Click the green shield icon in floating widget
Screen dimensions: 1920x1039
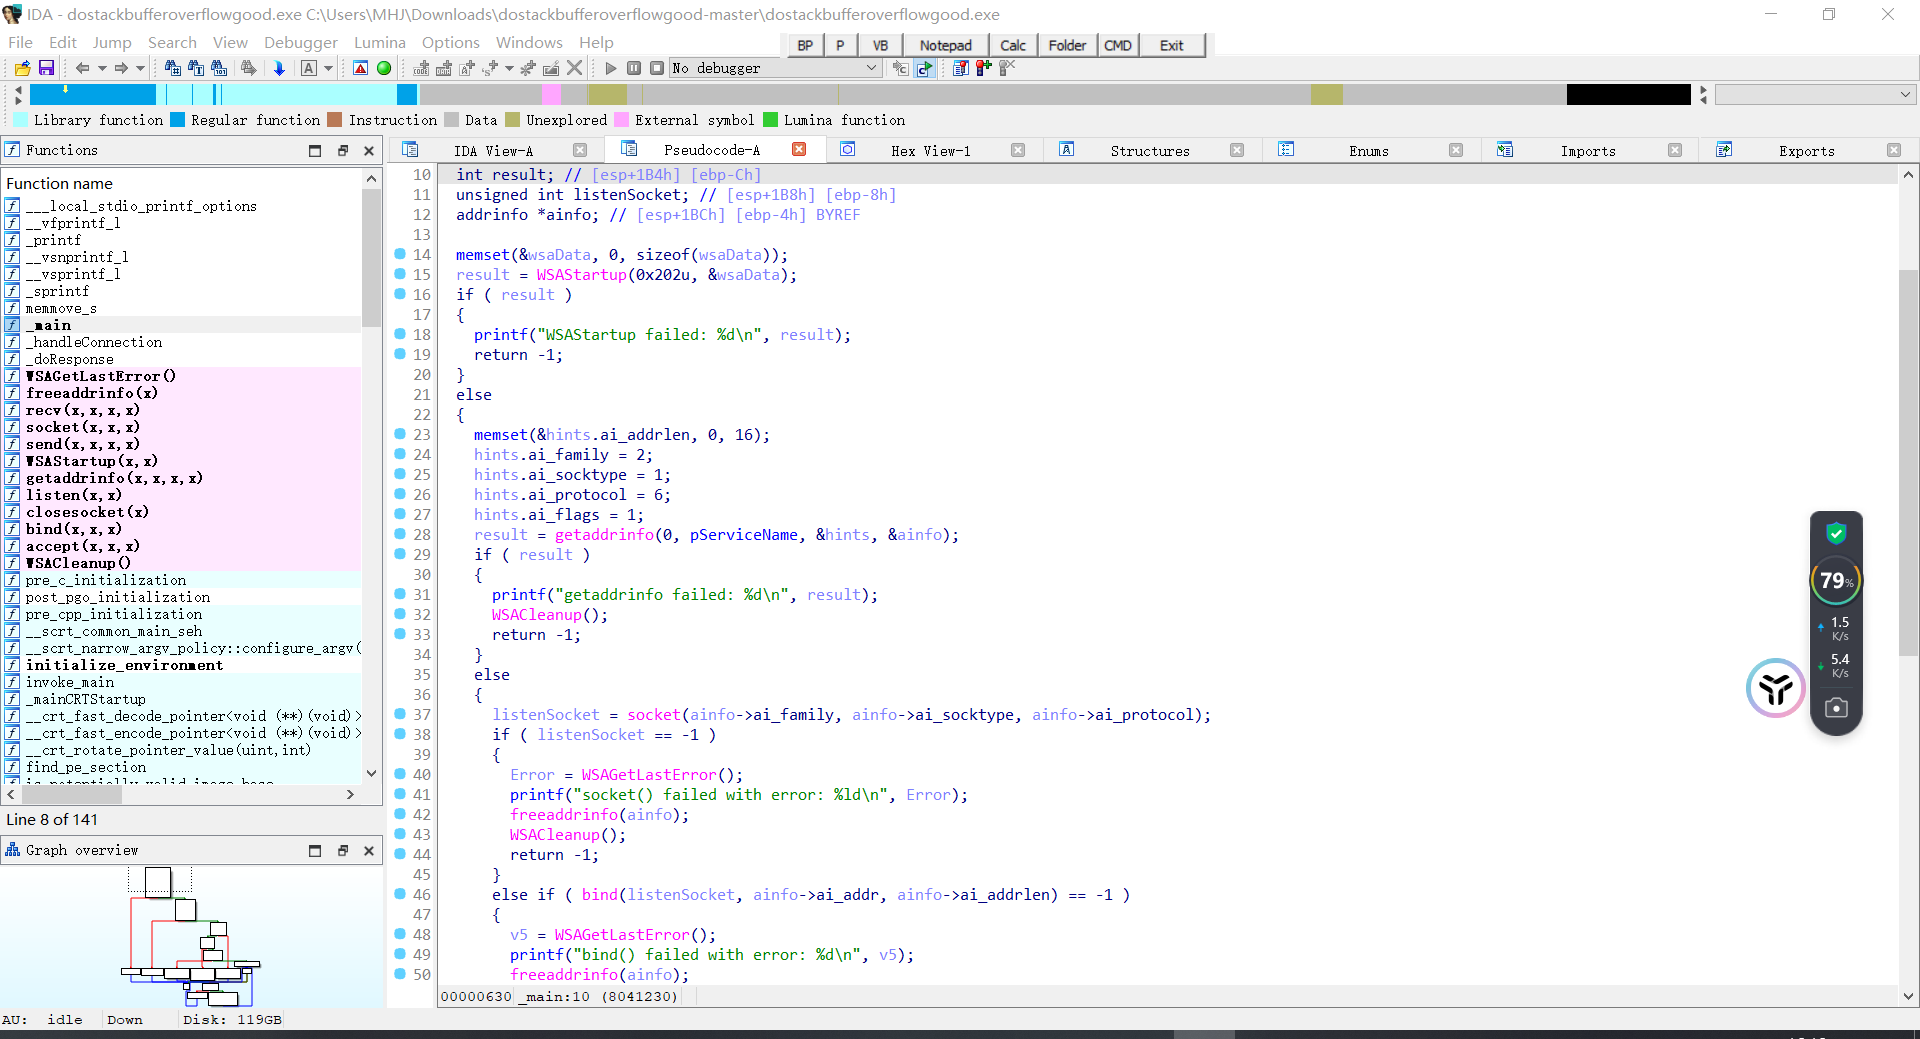coord(1836,533)
